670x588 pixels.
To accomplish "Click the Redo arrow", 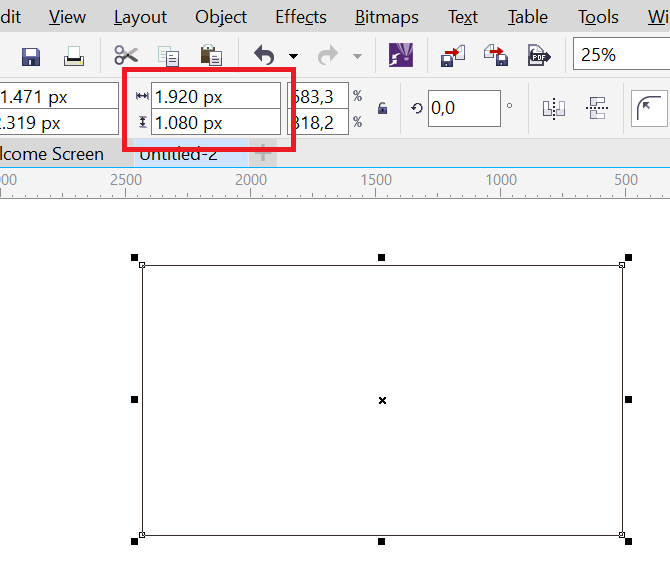I will click(328, 56).
